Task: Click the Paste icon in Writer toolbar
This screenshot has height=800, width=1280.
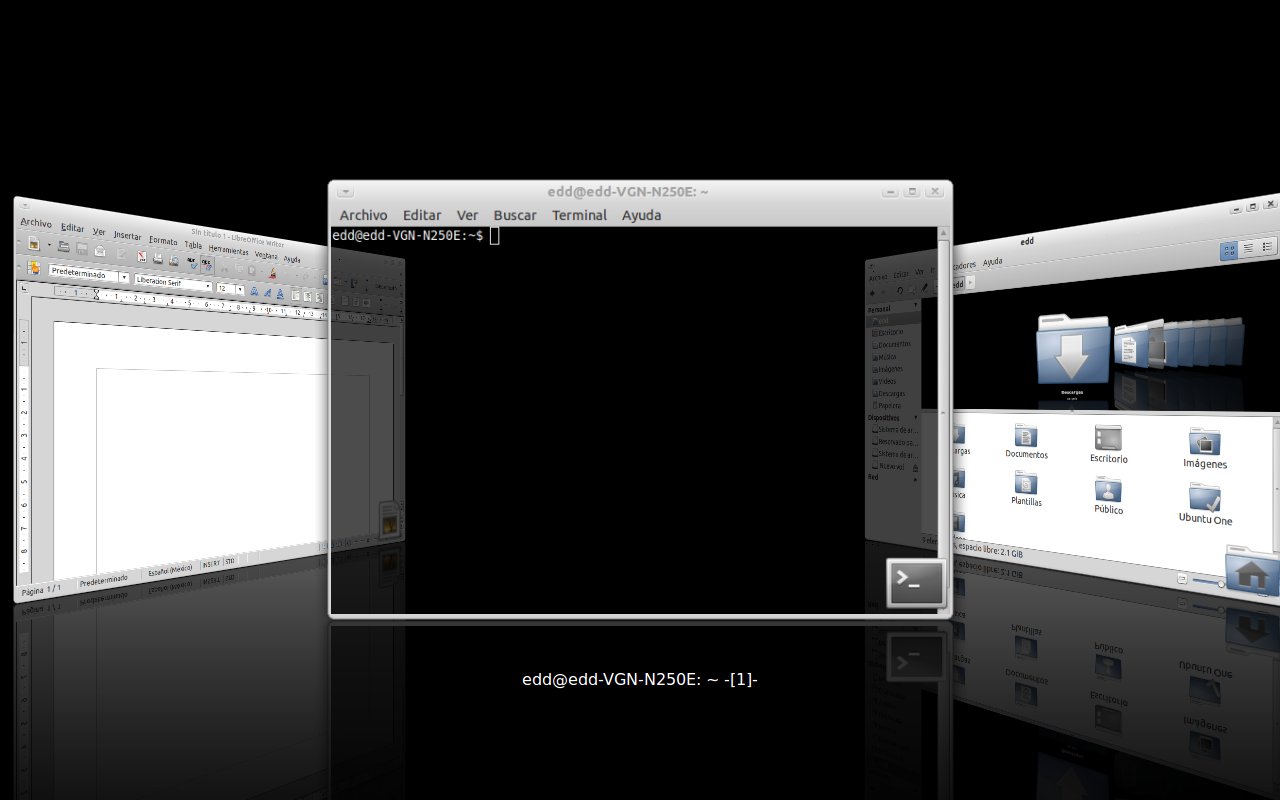Action: 251,270
